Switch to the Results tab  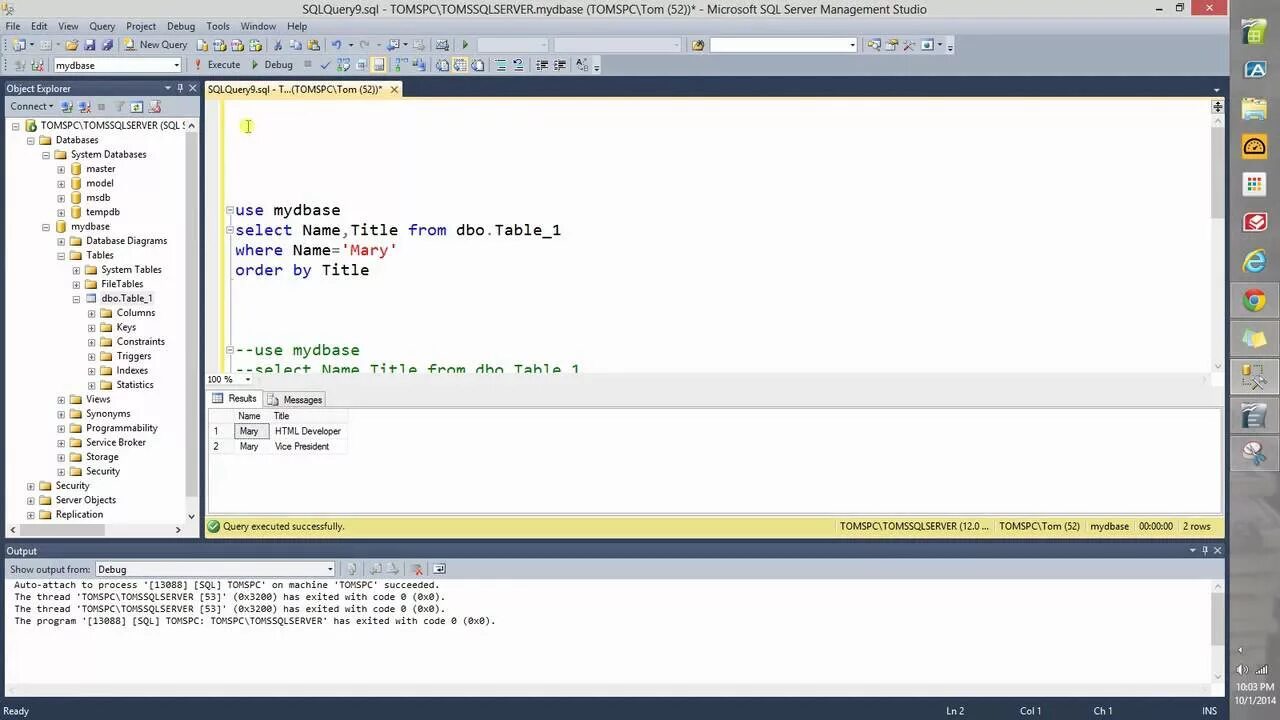[235, 398]
